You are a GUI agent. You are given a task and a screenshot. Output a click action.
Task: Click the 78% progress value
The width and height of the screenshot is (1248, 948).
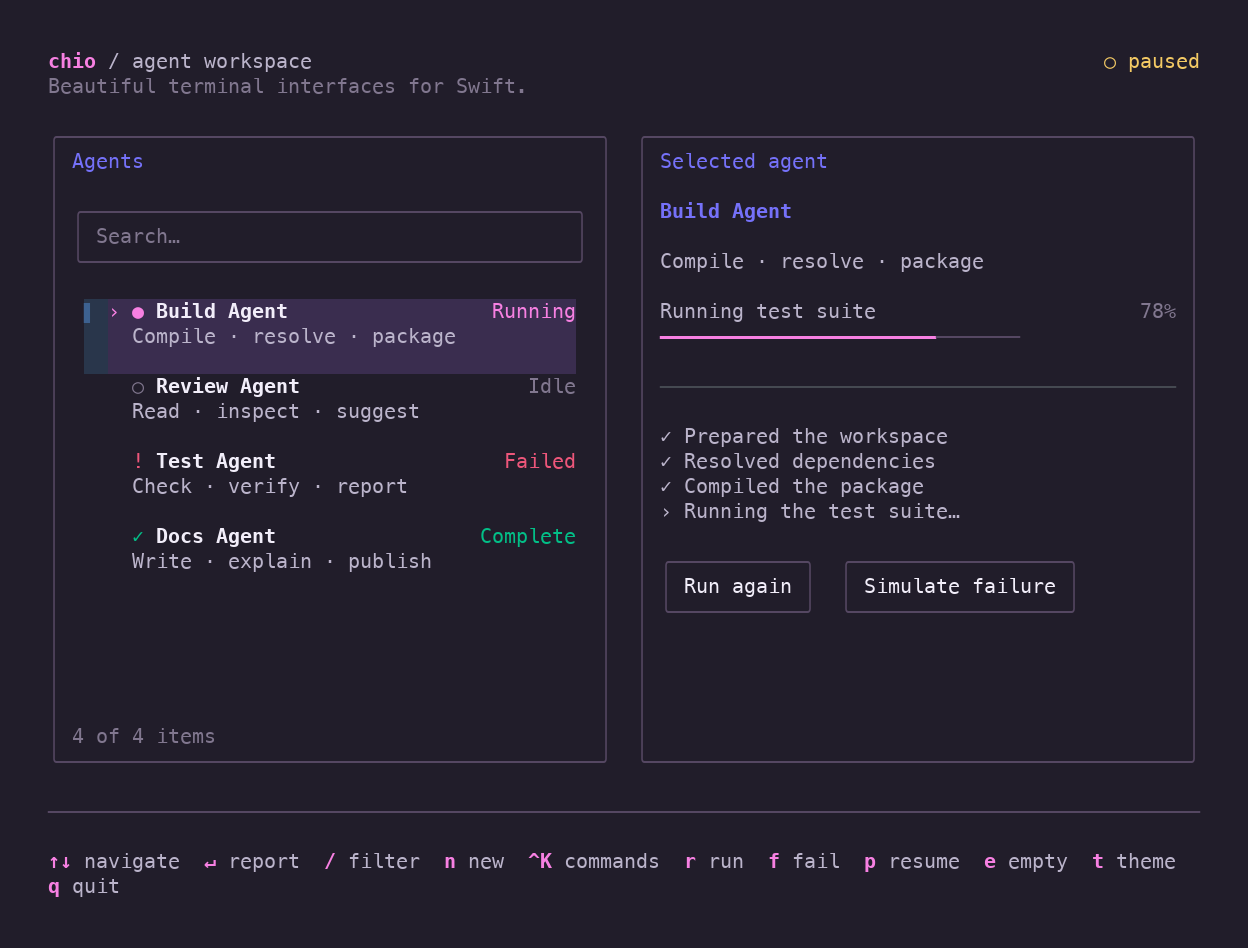click(x=1158, y=311)
